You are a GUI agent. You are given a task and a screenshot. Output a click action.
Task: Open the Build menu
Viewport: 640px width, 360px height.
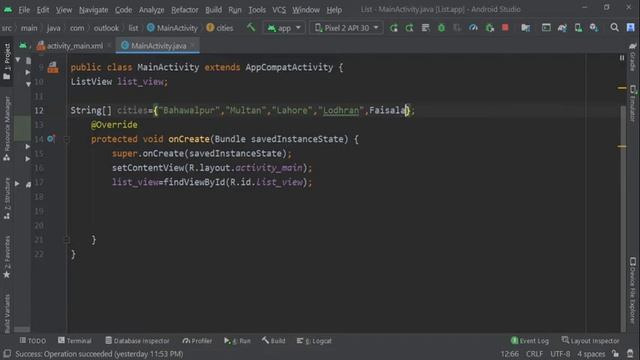point(213,10)
